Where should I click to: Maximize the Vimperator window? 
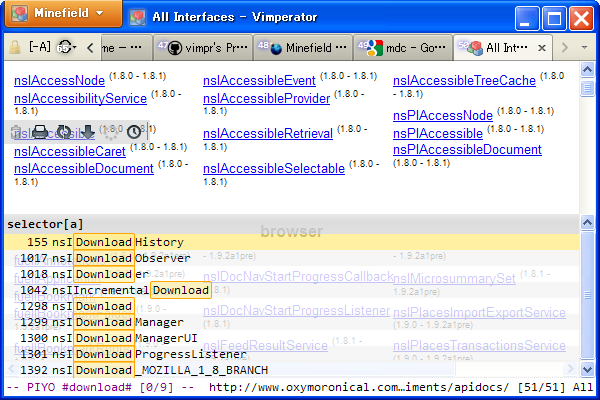point(554,18)
